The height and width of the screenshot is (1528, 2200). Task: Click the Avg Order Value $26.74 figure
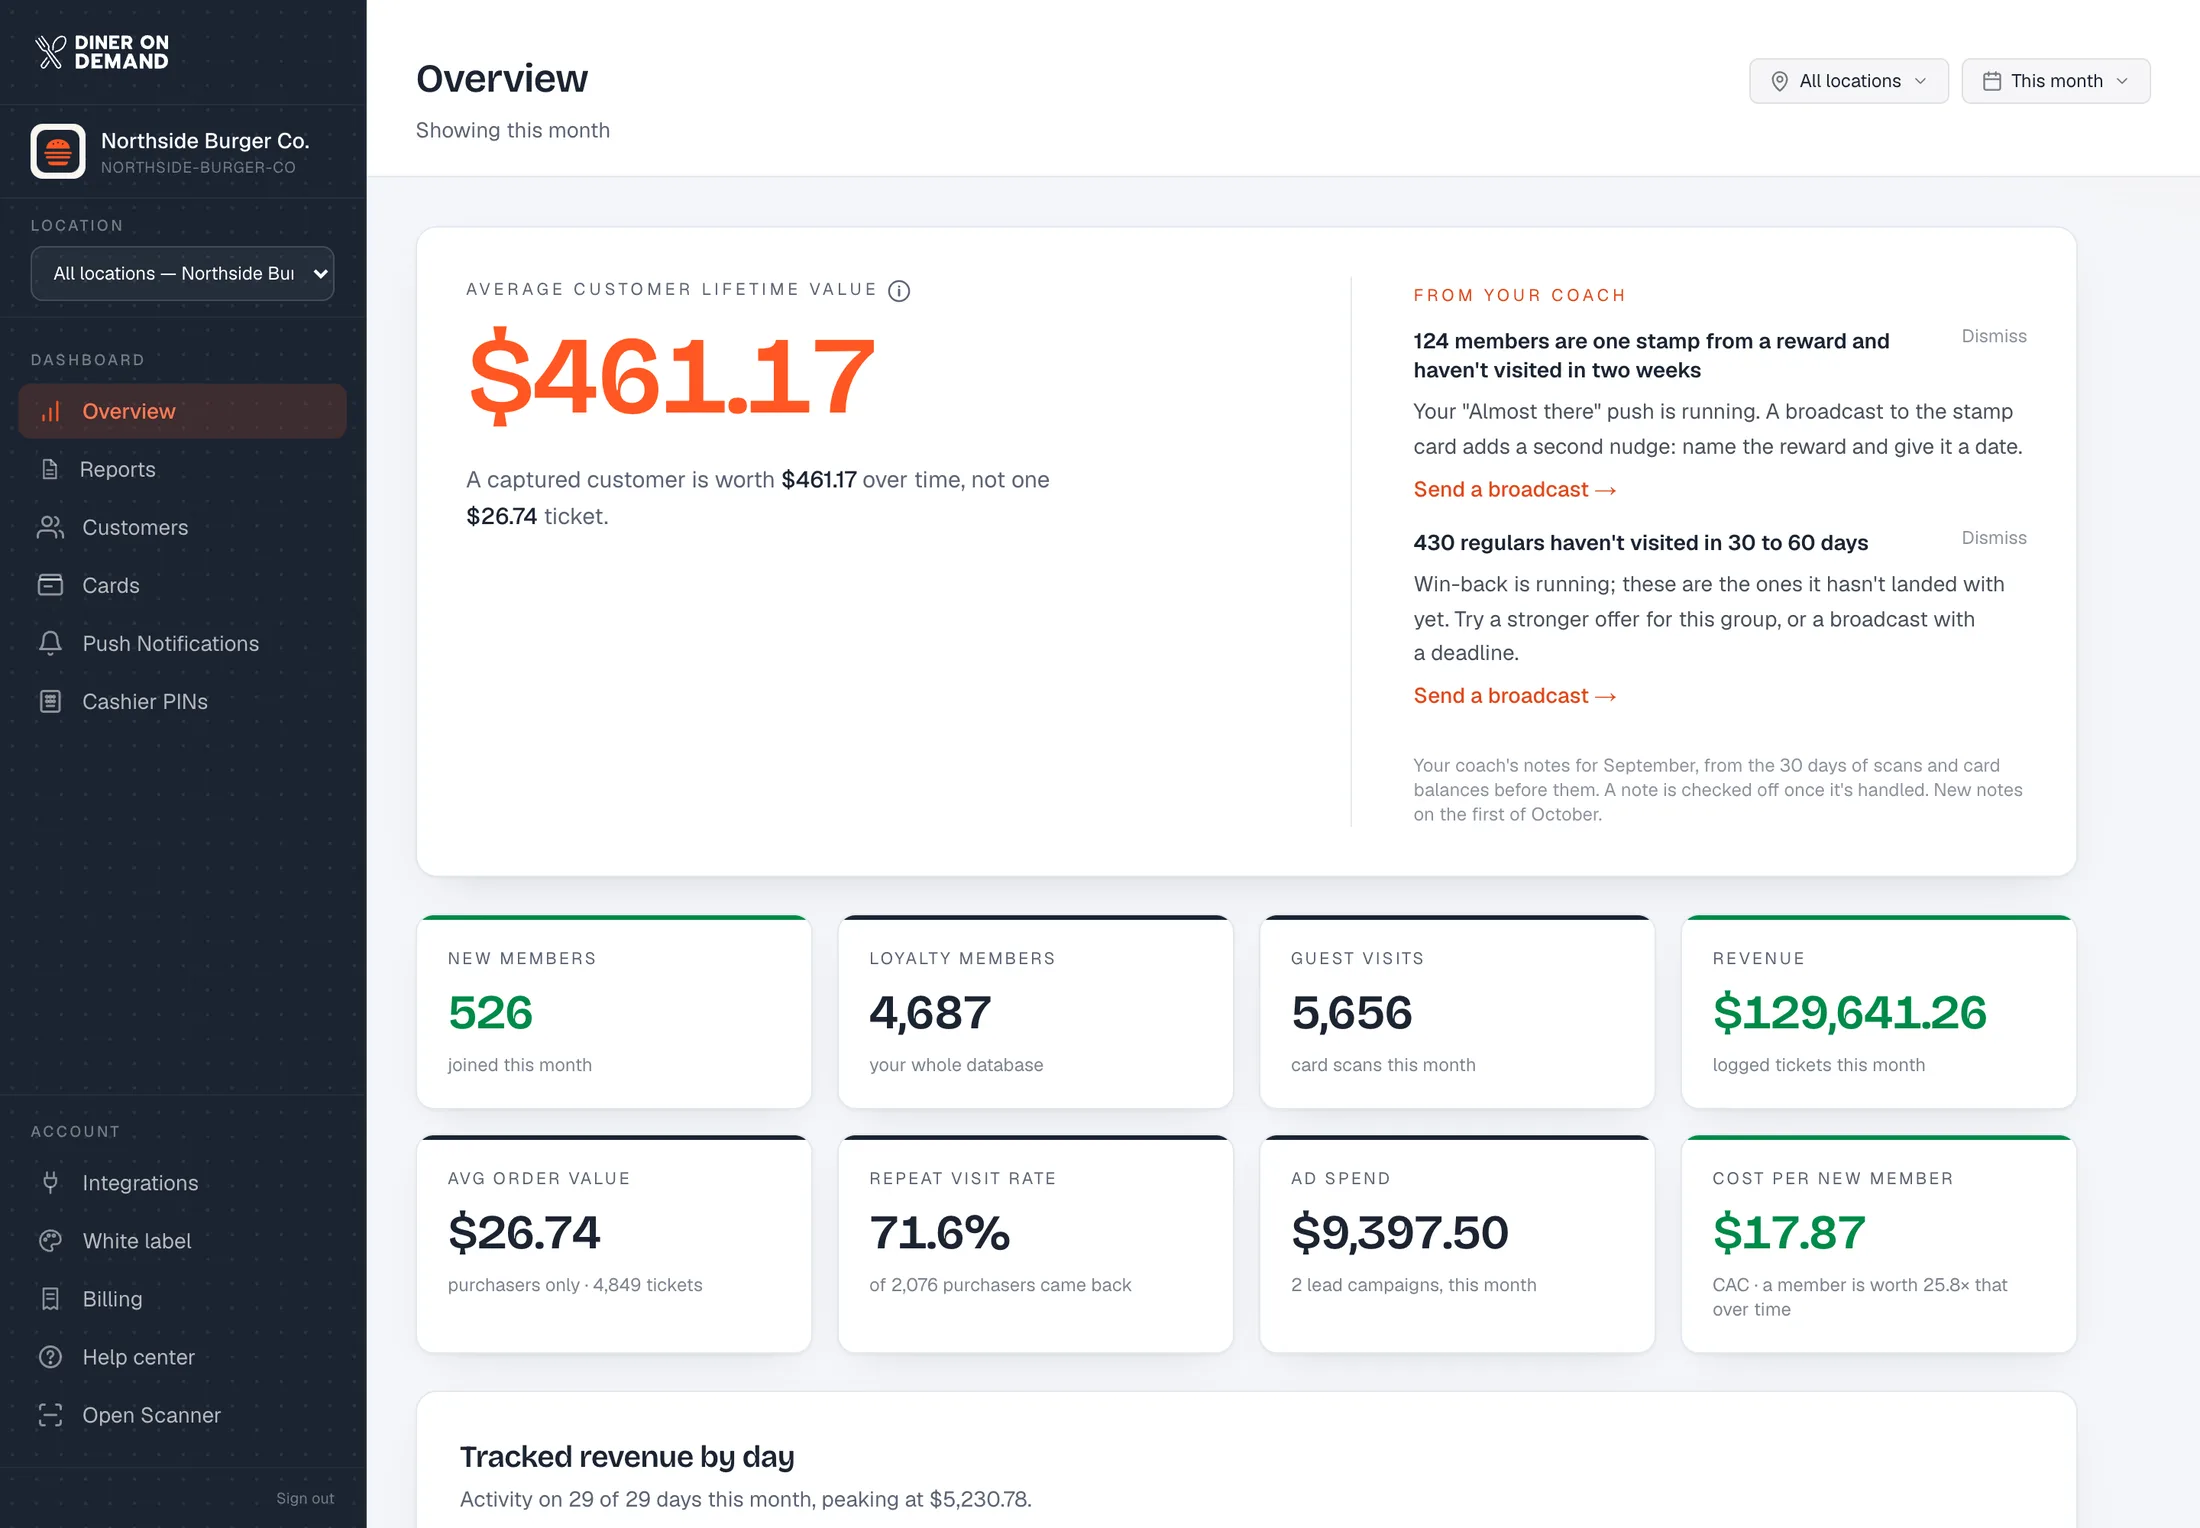(x=524, y=1232)
